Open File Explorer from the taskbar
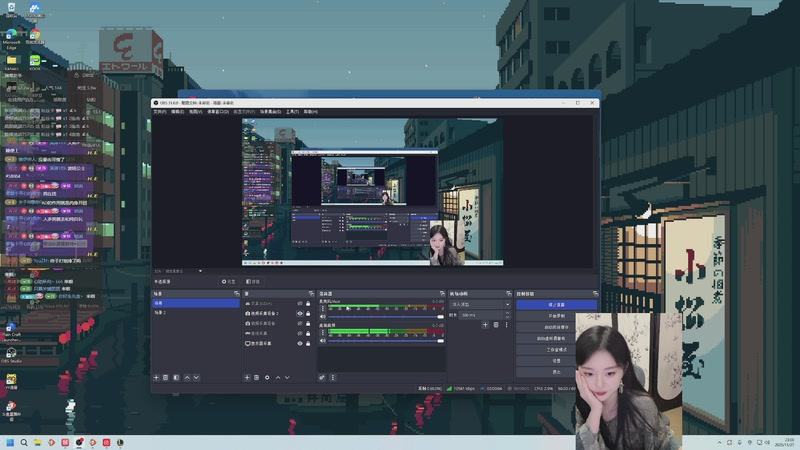 pyautogui.click(x=38, y=442)
